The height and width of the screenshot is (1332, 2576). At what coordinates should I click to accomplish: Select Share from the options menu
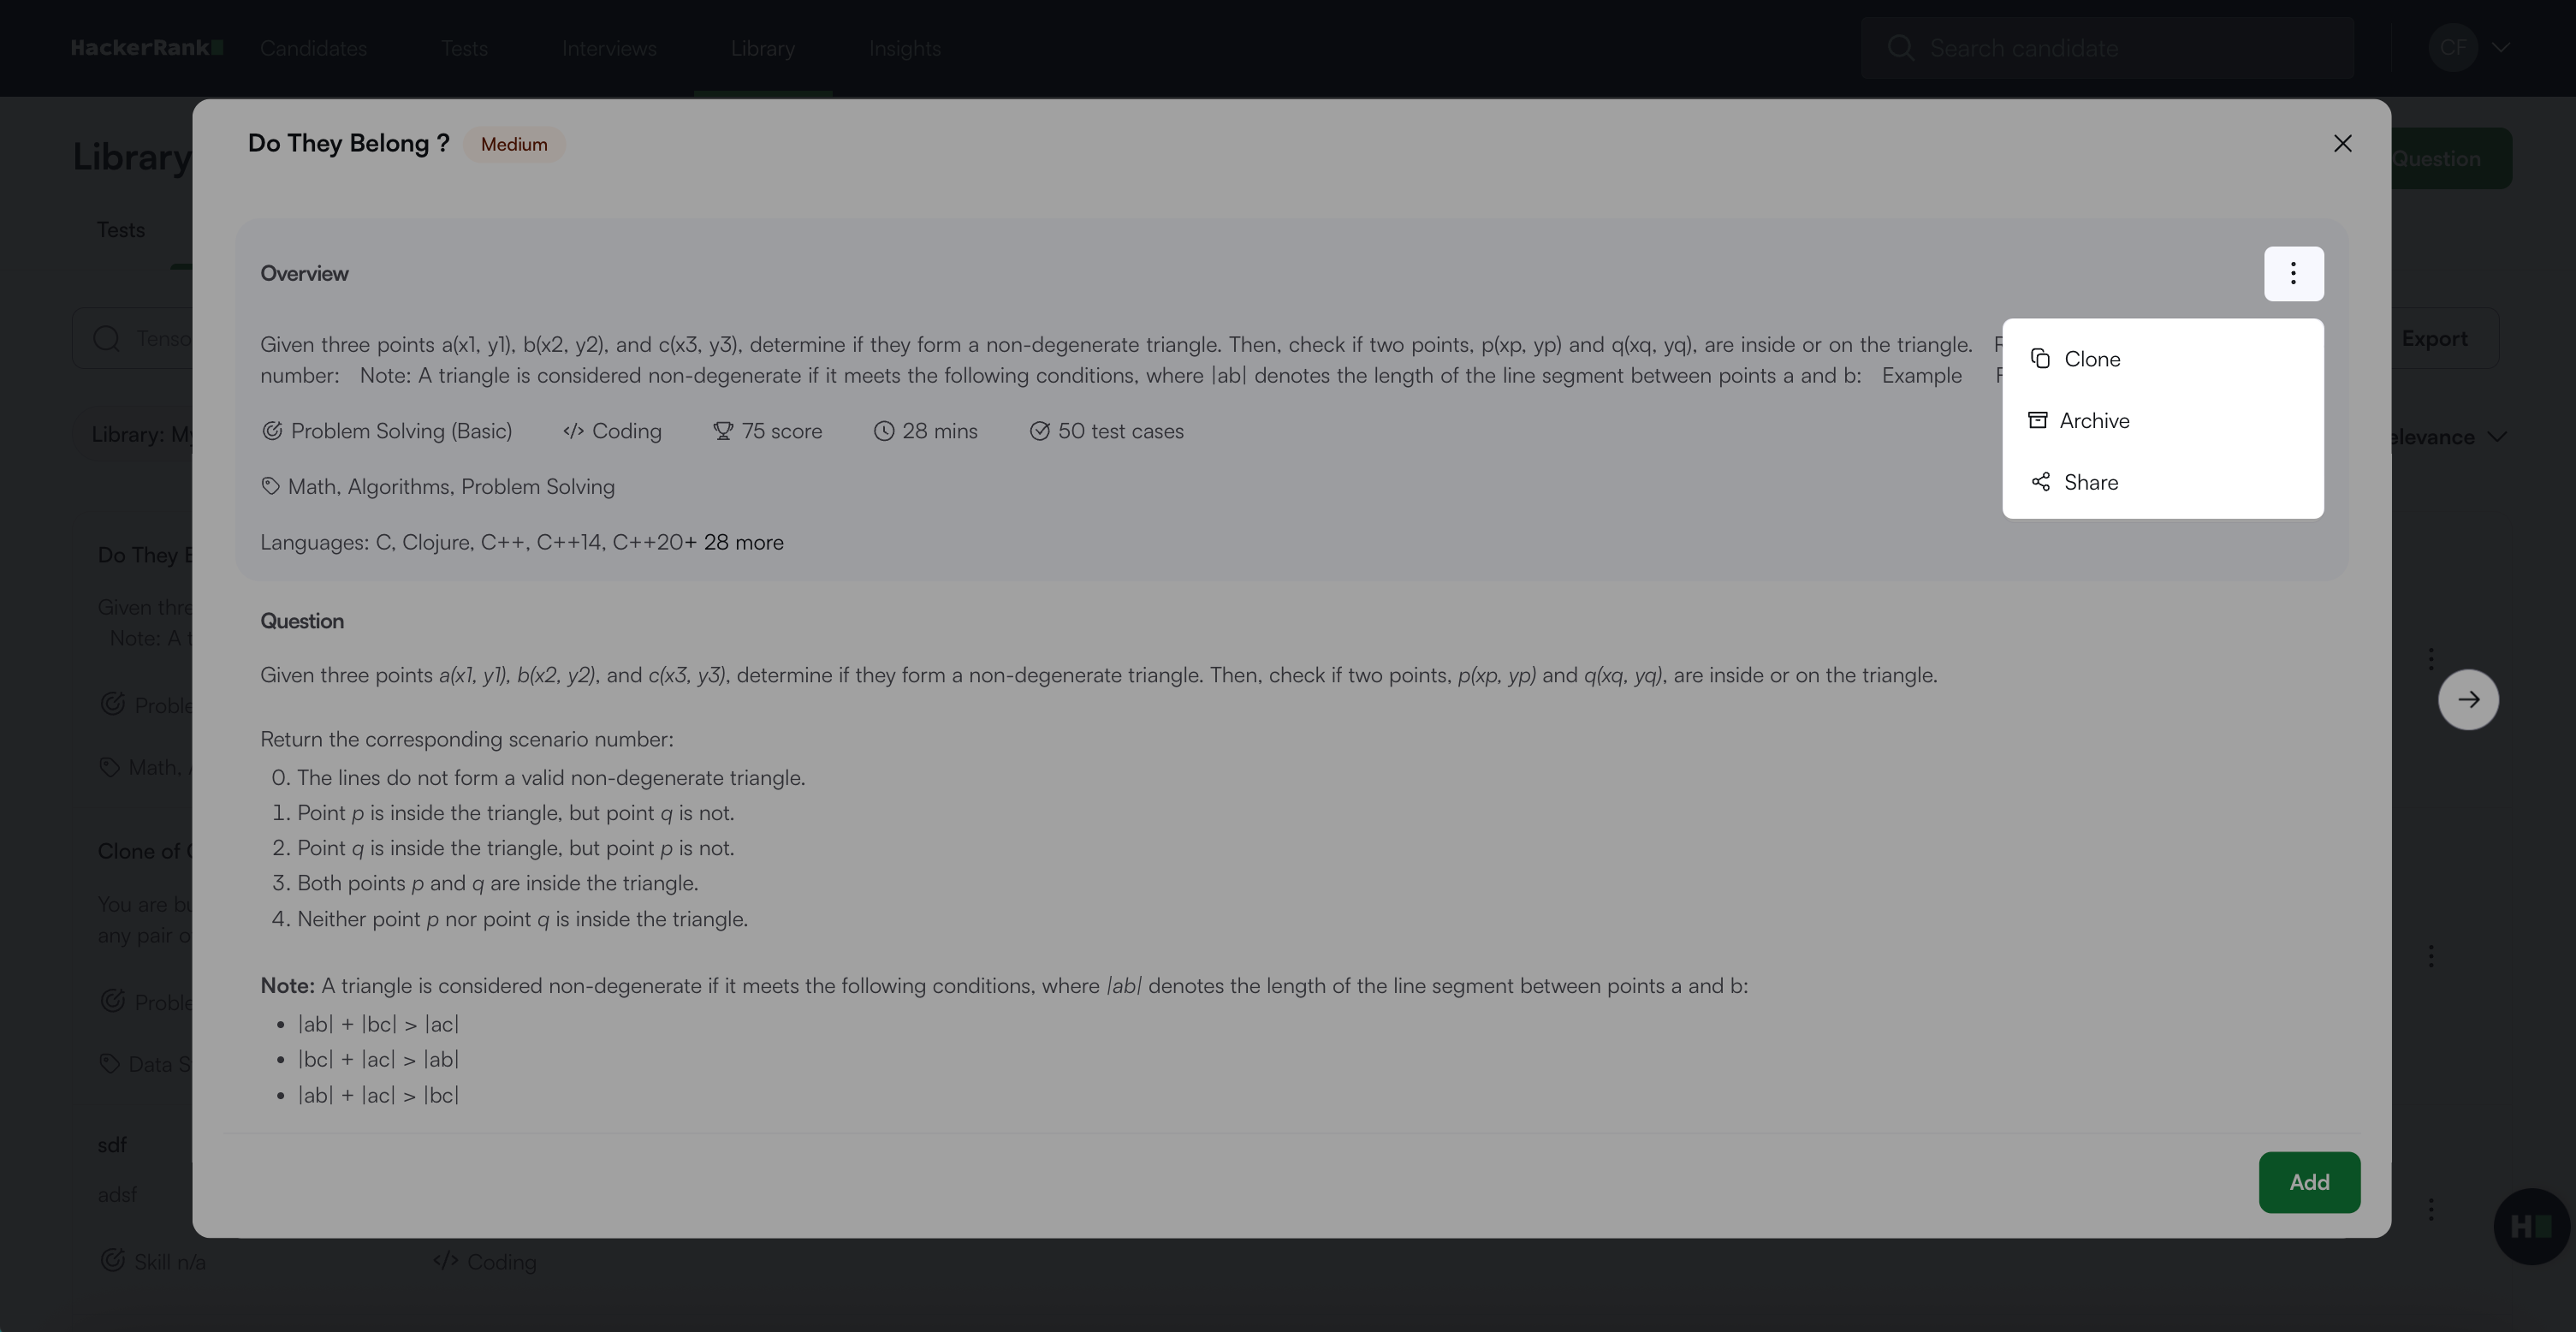click(2090, 483)
